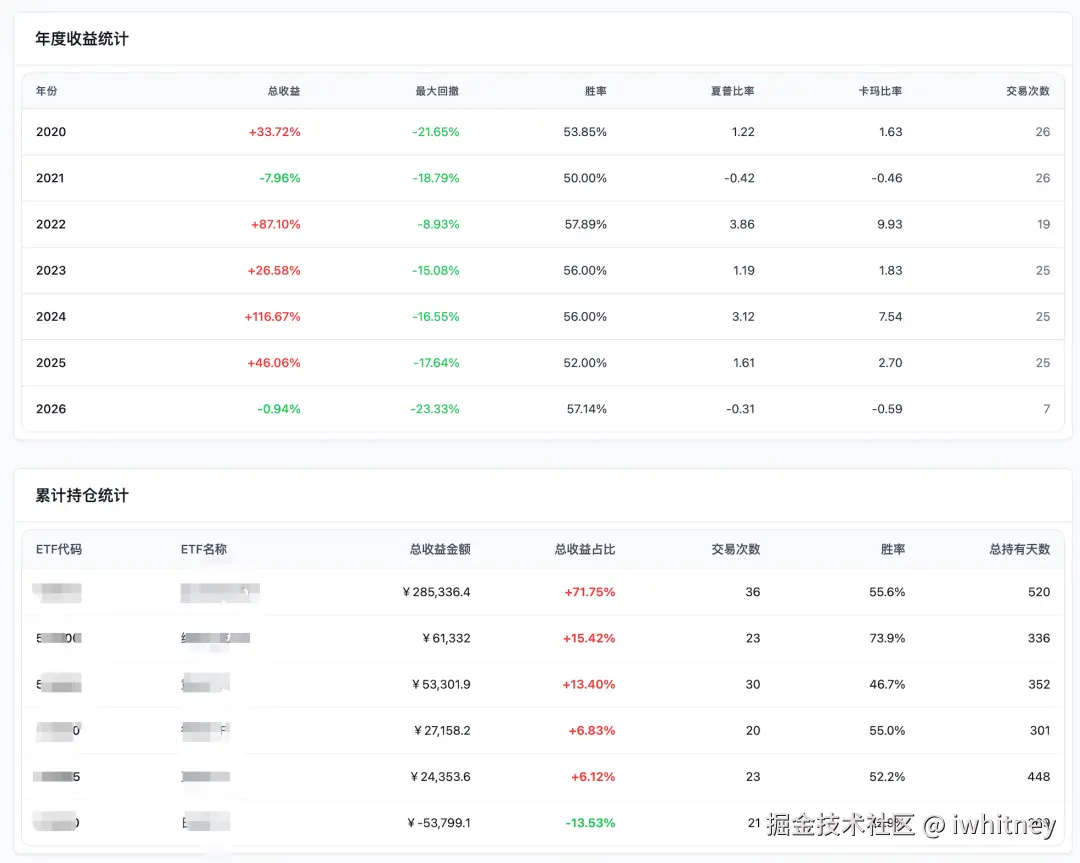This screenshot has width=1080, height=863.
Task: Click the 36 trade count cell
Action: [753, 592]
